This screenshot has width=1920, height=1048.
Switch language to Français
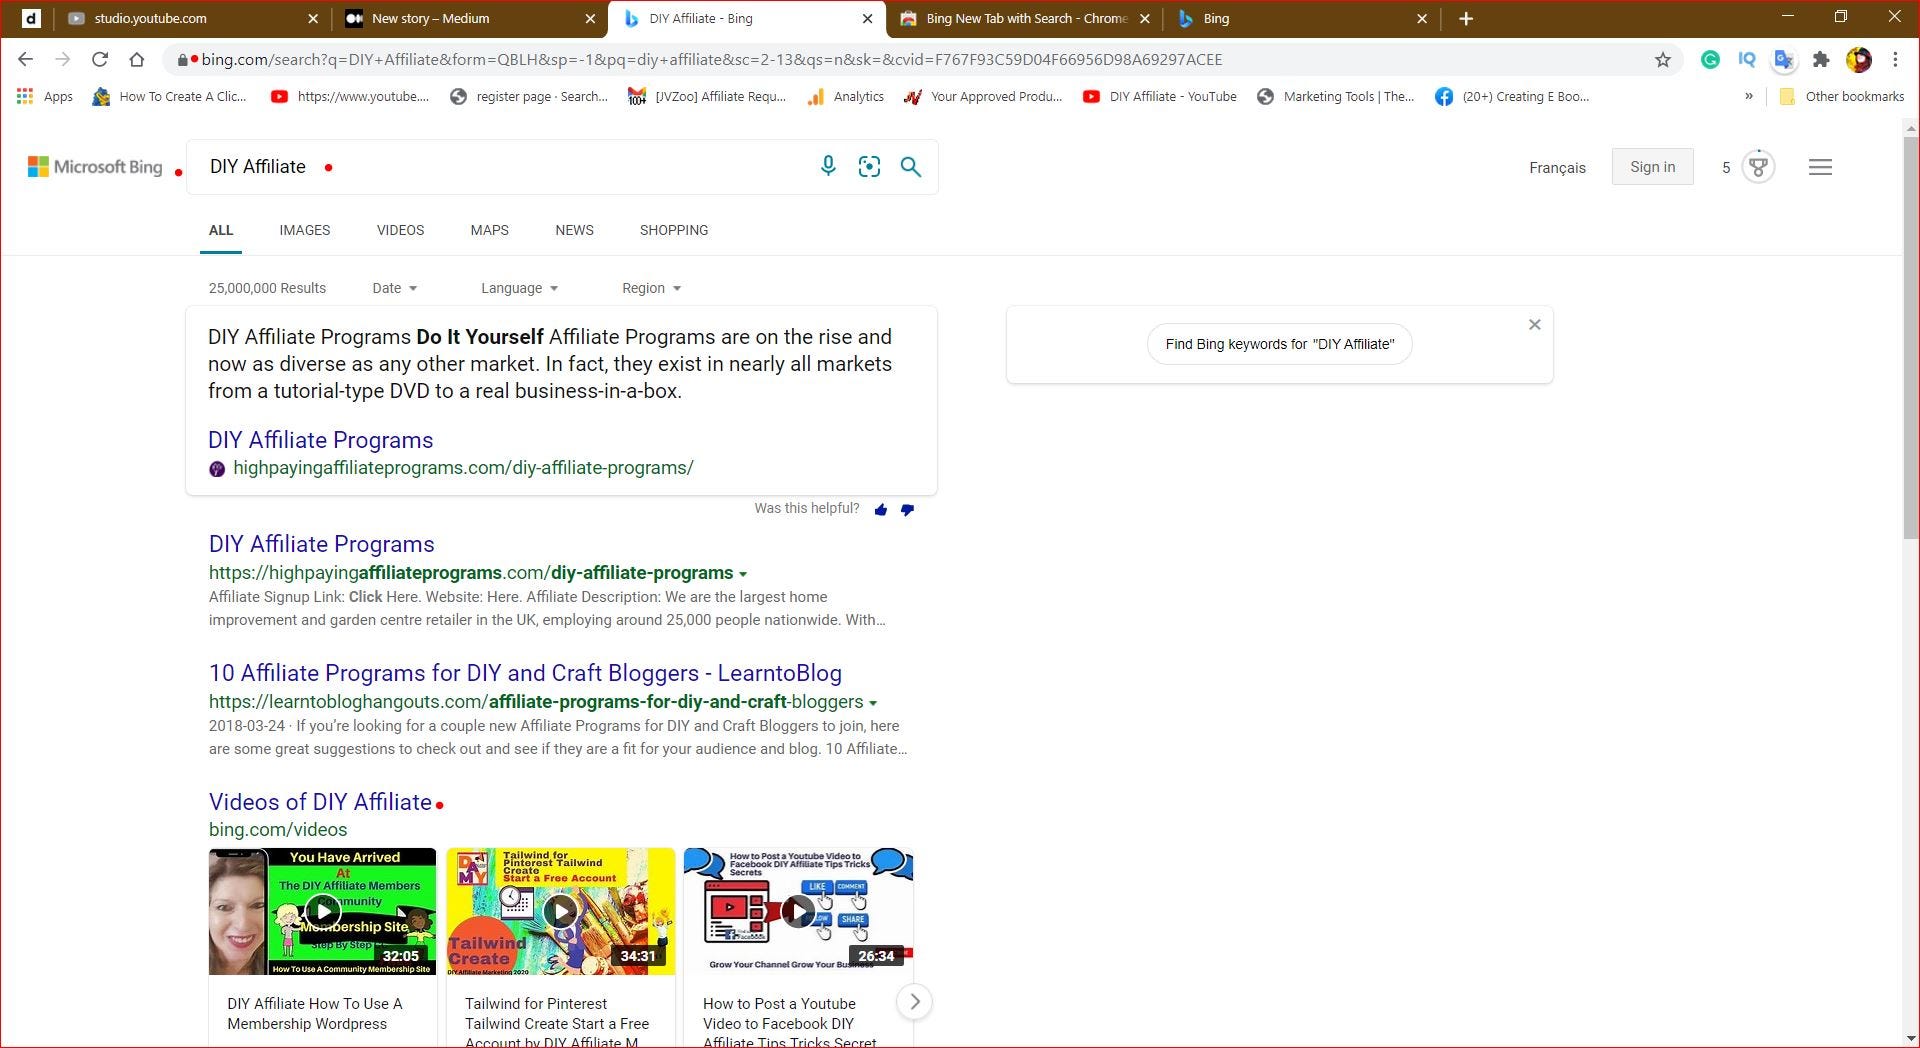coord(1557,168)
